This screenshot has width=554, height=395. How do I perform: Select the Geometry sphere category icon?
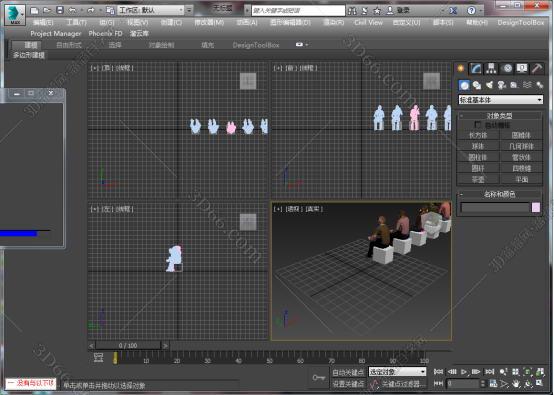pyautogui.click(x=464, y=85)
